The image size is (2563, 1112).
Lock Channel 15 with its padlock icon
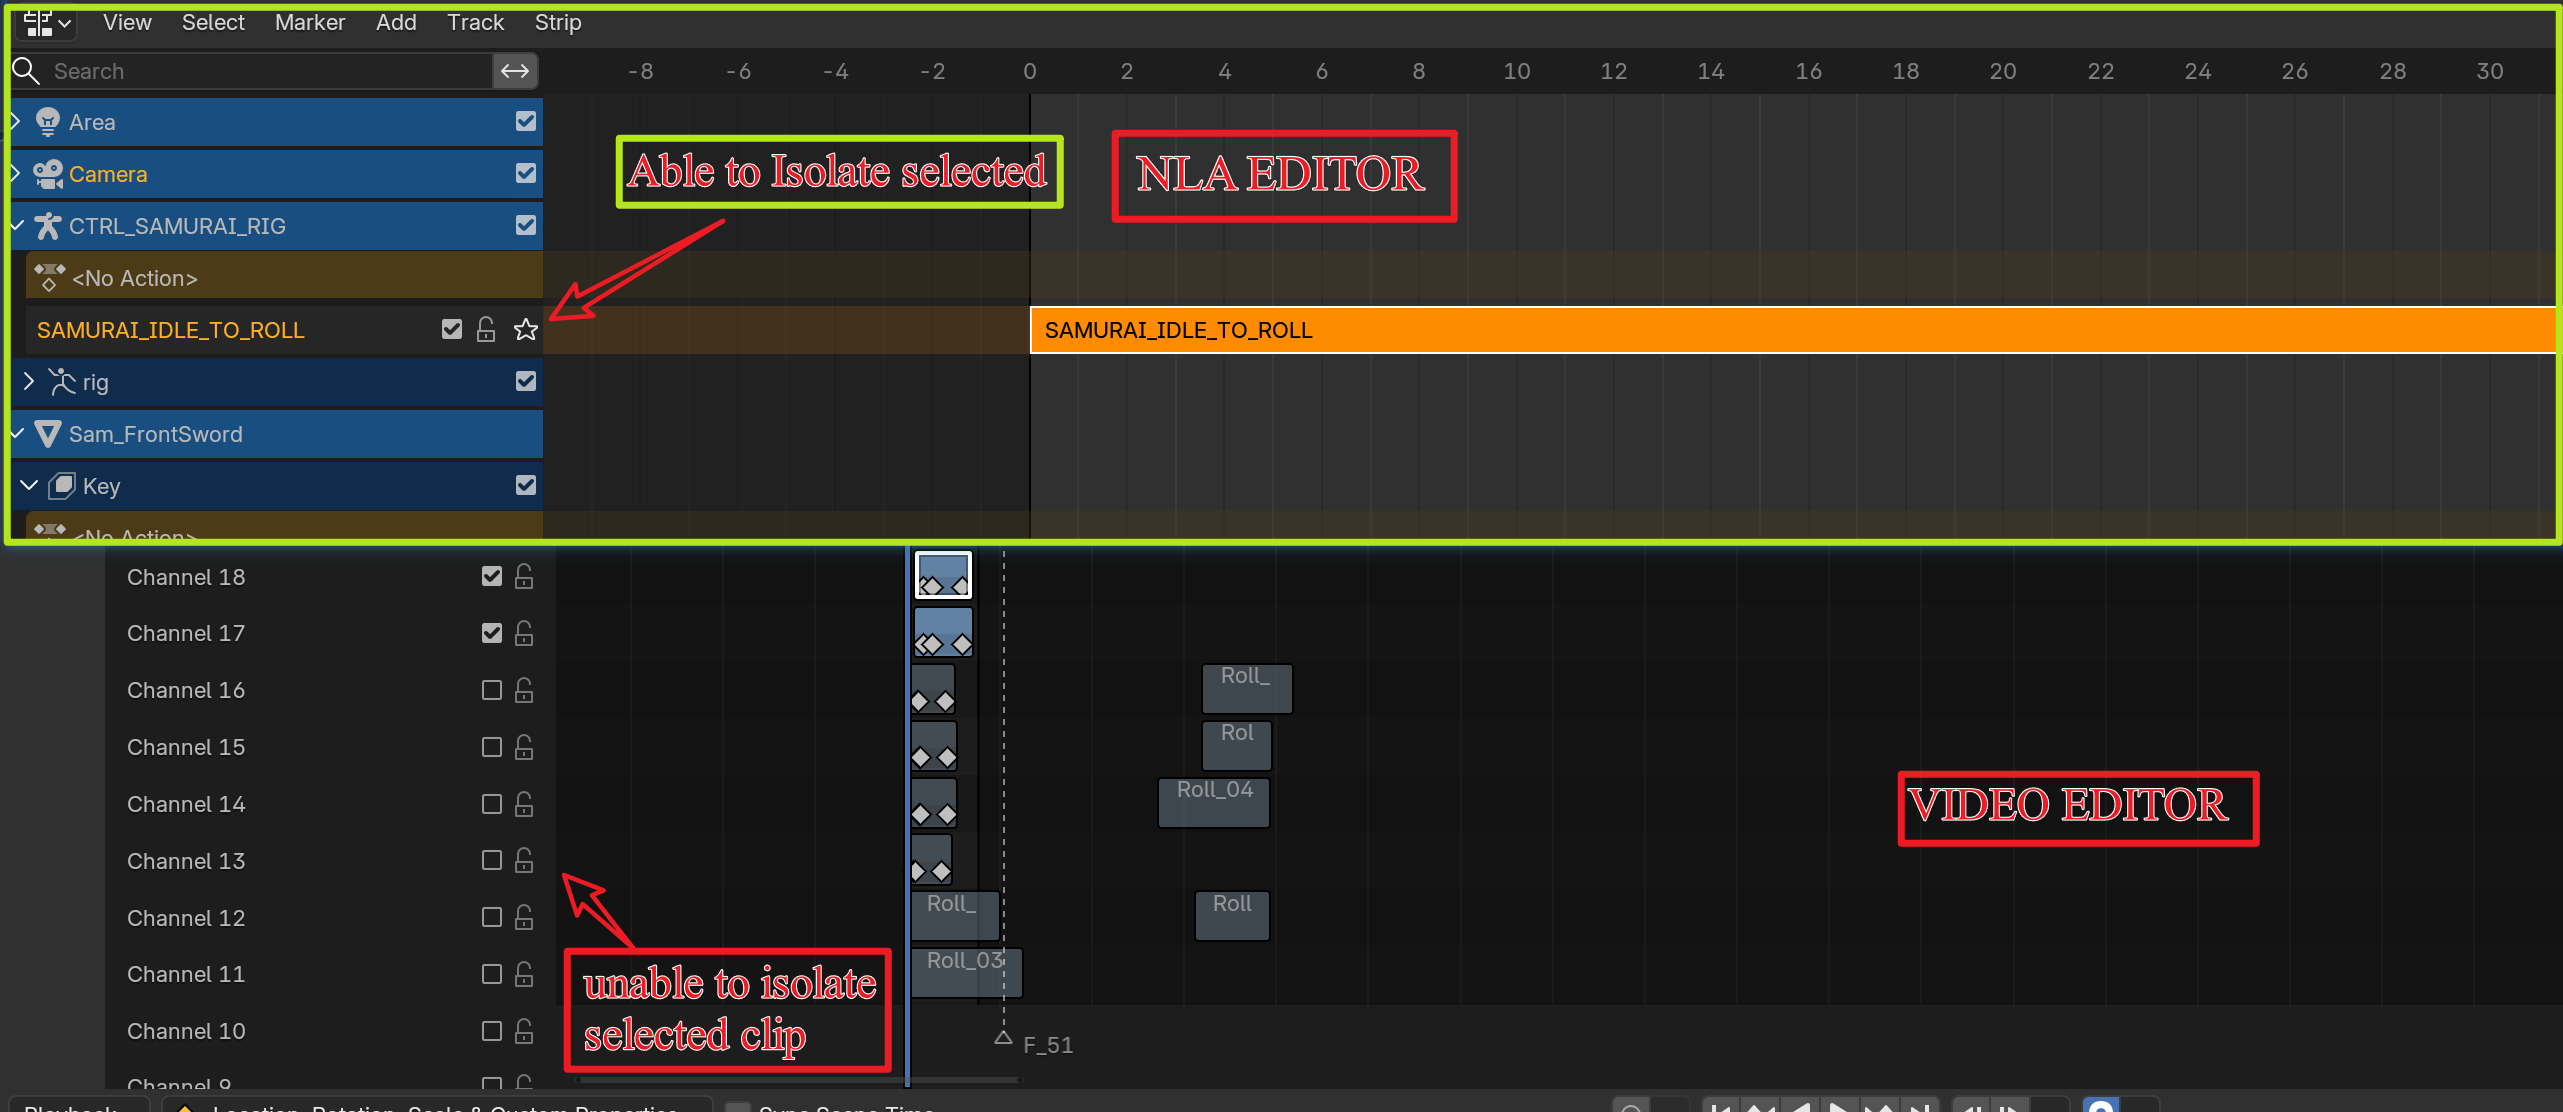[x=524, y=748]
